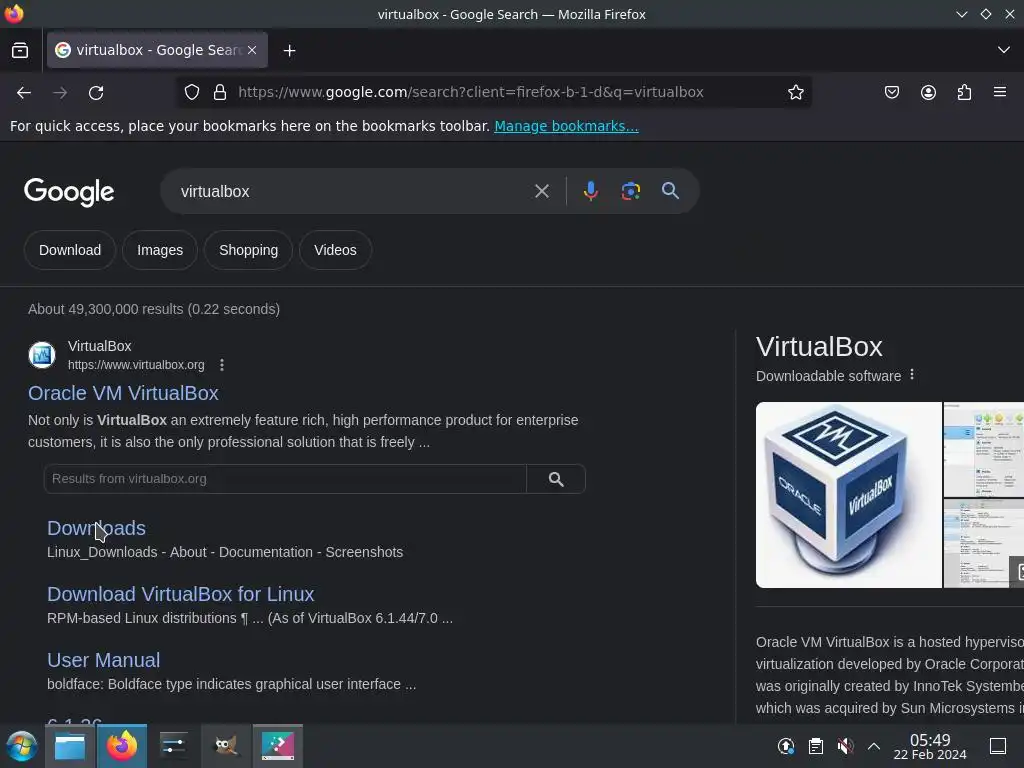Open the Extensions panel
Screen dimensions: 1024x768
(964, 92)
